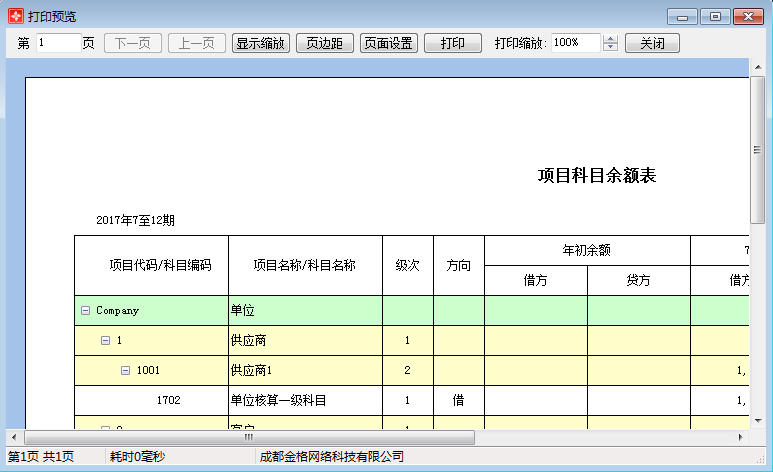
Task: Collapse the Company tree node
Action: coord(85,311)
